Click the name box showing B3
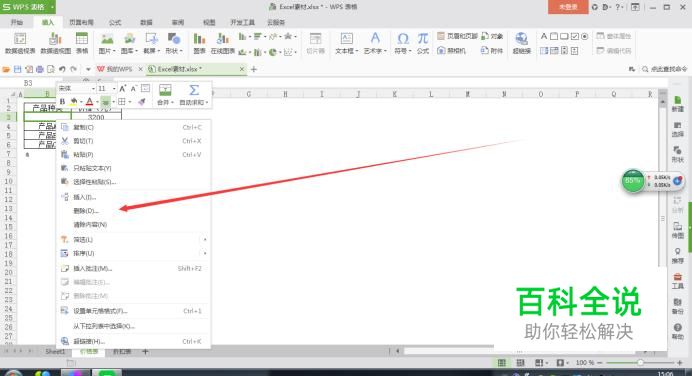The height and width of the screenshot is (376, 692). tap(28, 83)
